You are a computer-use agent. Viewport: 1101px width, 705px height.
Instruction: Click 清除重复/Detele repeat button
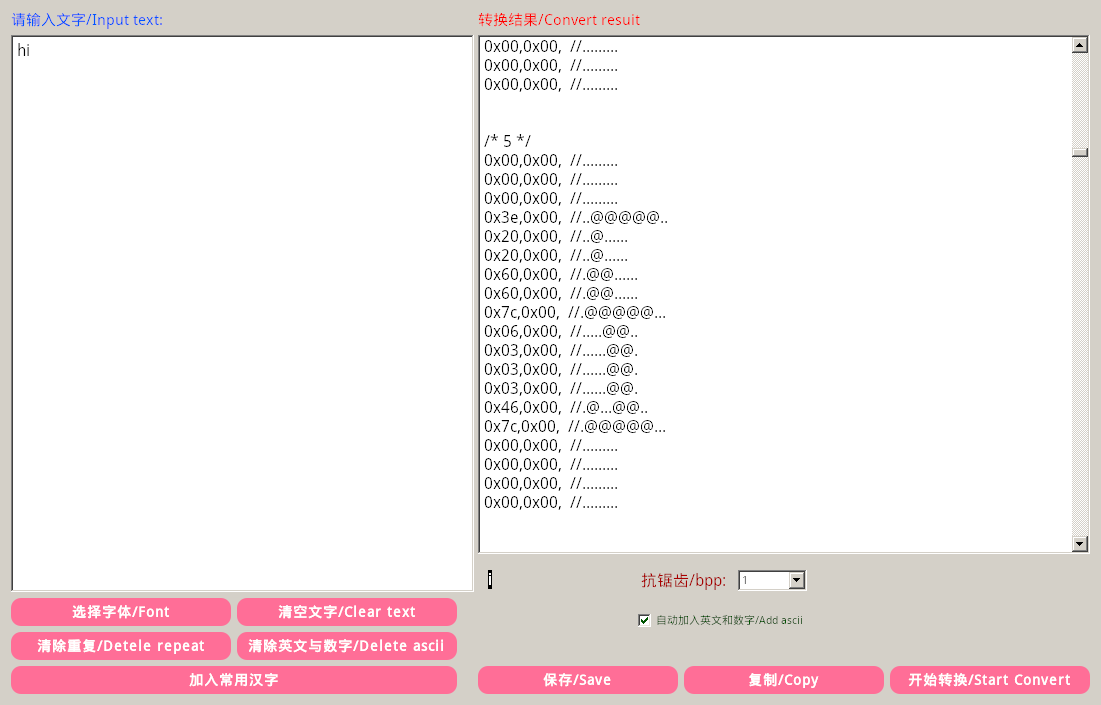point(120,646)
